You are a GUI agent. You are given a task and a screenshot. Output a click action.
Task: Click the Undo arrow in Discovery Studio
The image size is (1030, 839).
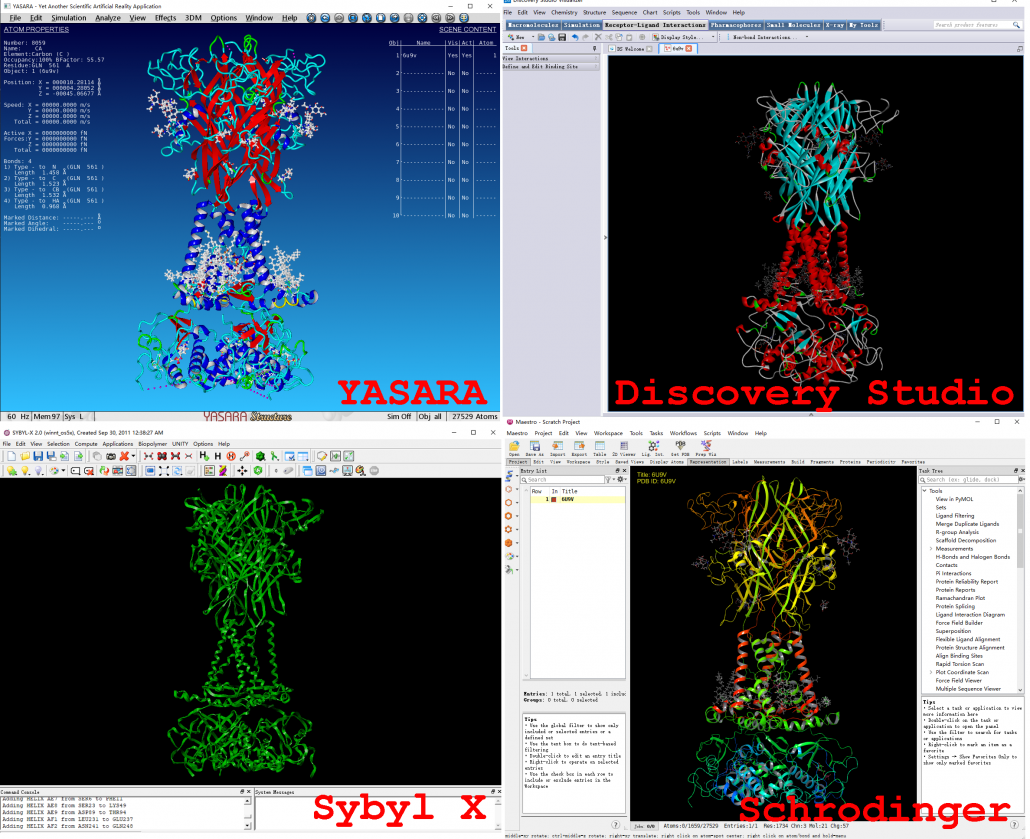[x=574, y=37]
